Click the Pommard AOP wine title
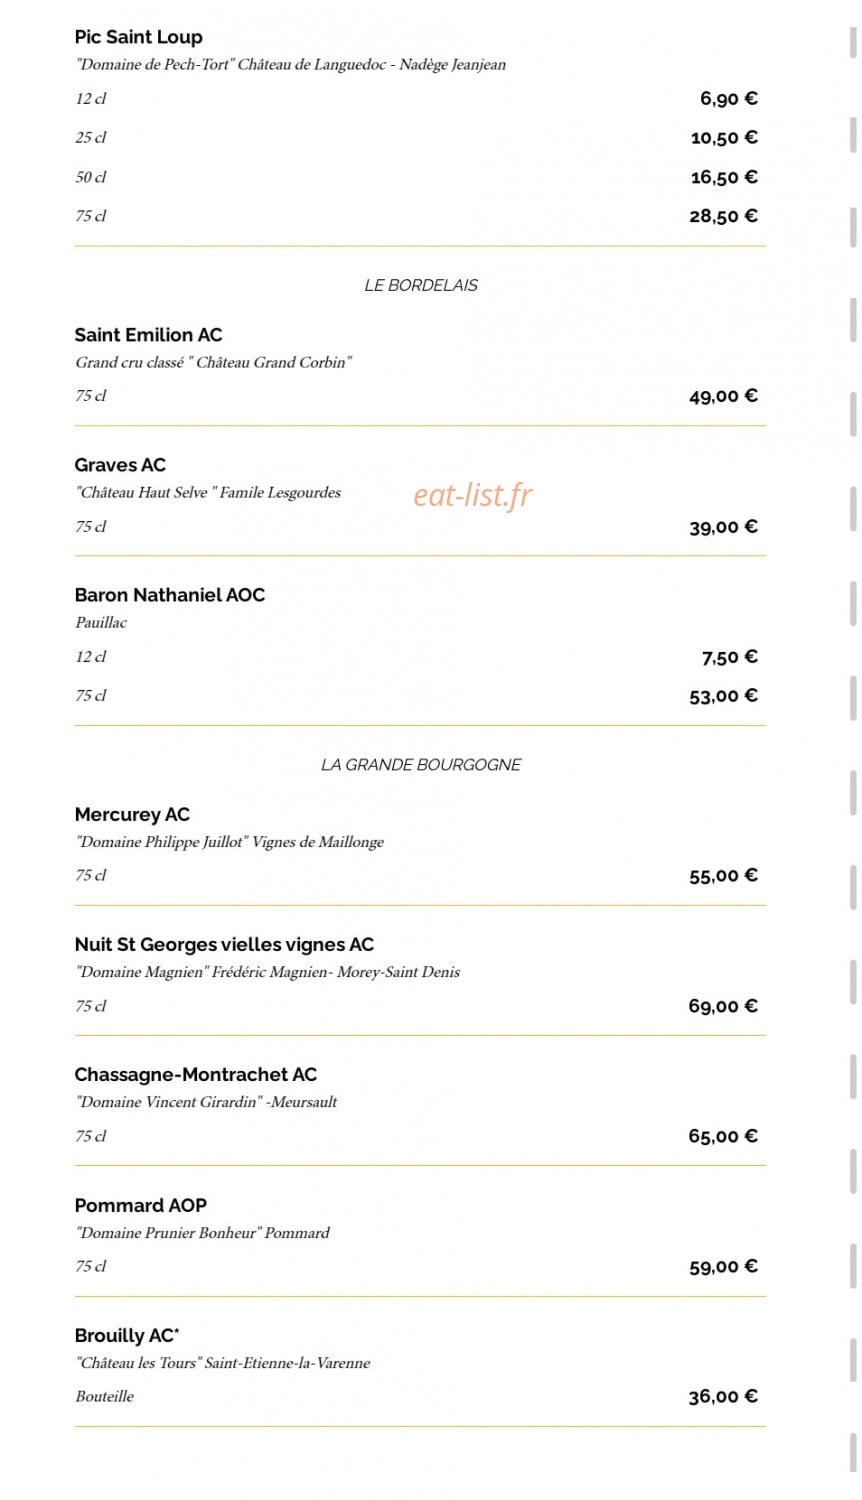The width and height of the screenshot is (862, 1500). 140,1206
